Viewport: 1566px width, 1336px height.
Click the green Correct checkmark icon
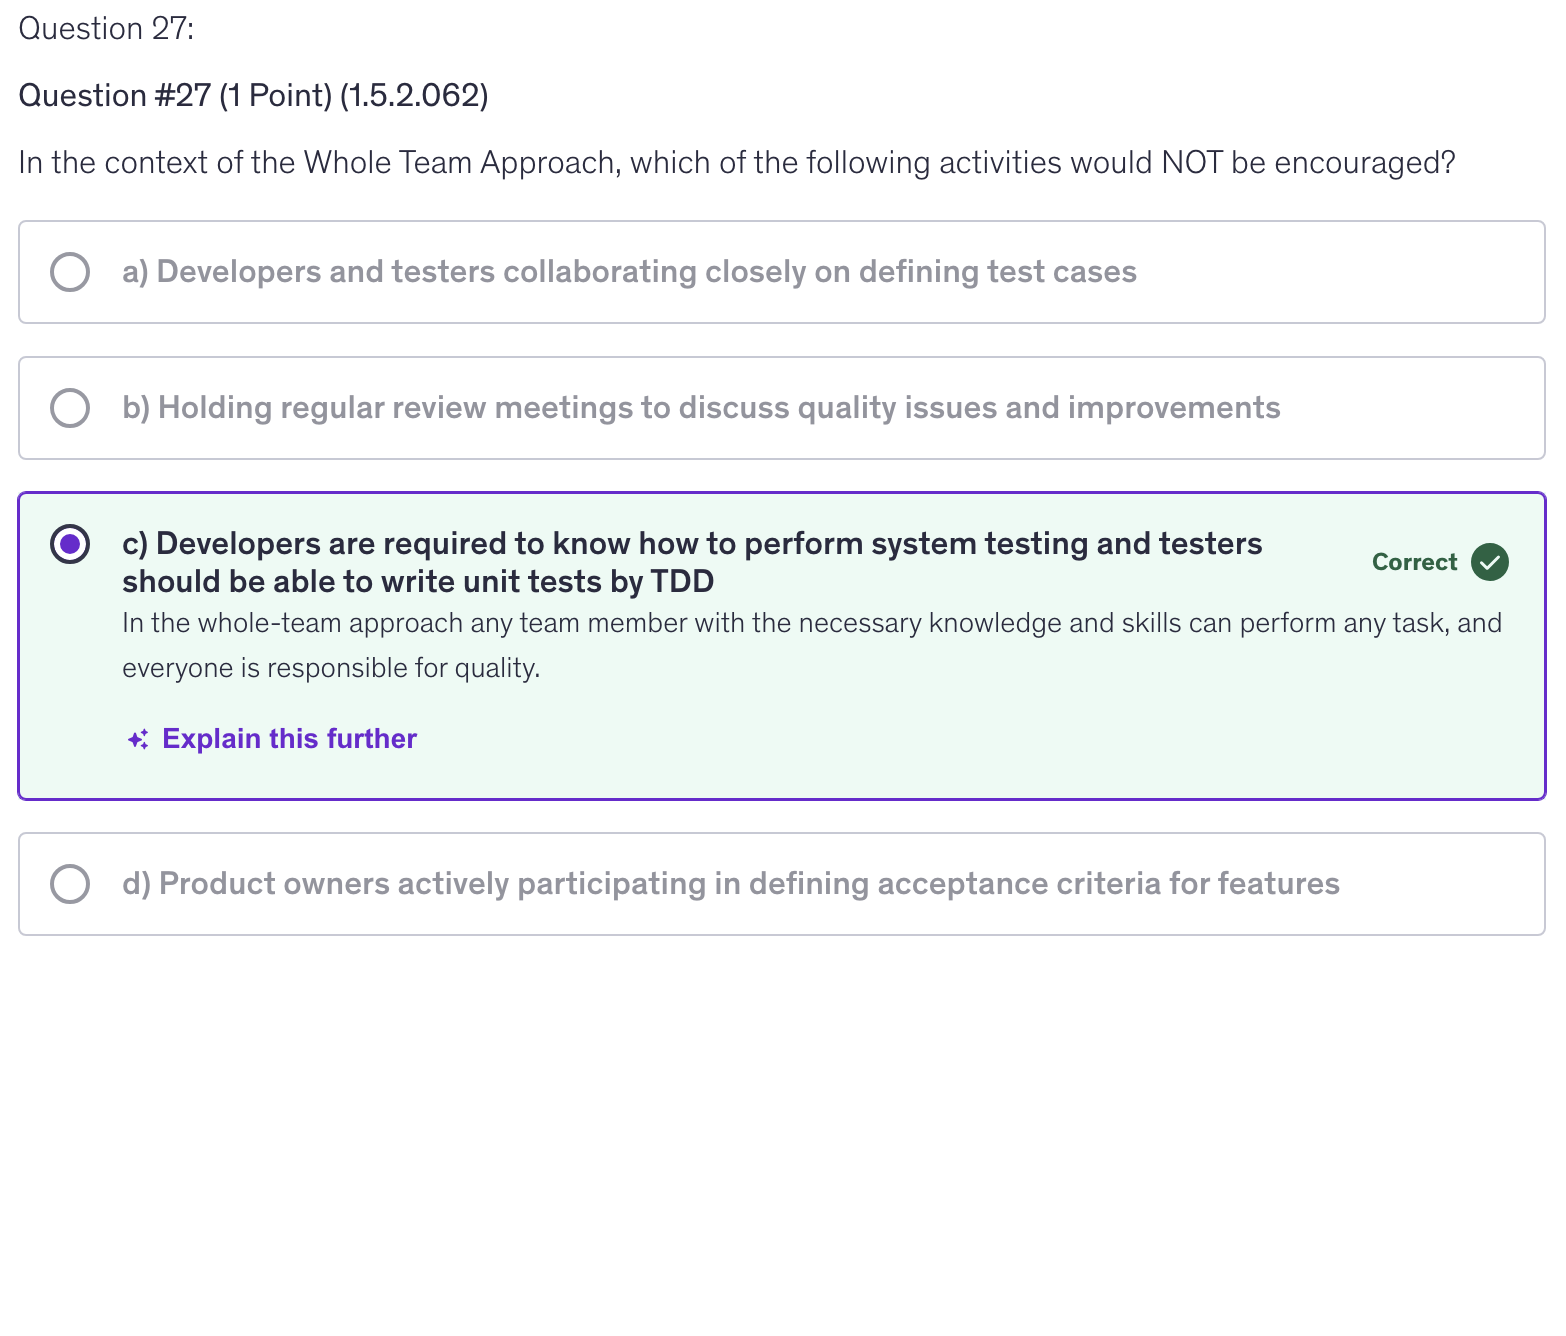tap(1490, 562)
